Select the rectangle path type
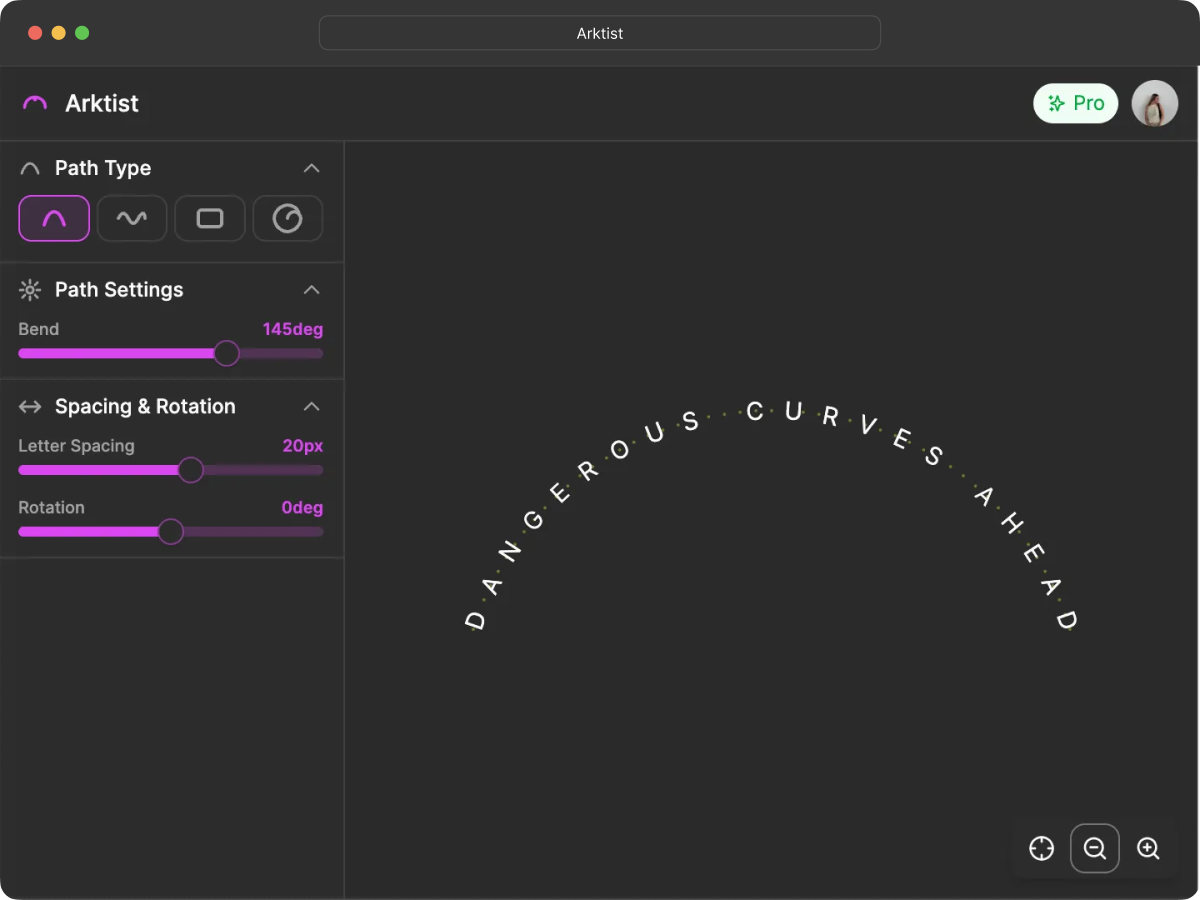Viewport: 1200px width, 900px height. click(x=210, y=218)
